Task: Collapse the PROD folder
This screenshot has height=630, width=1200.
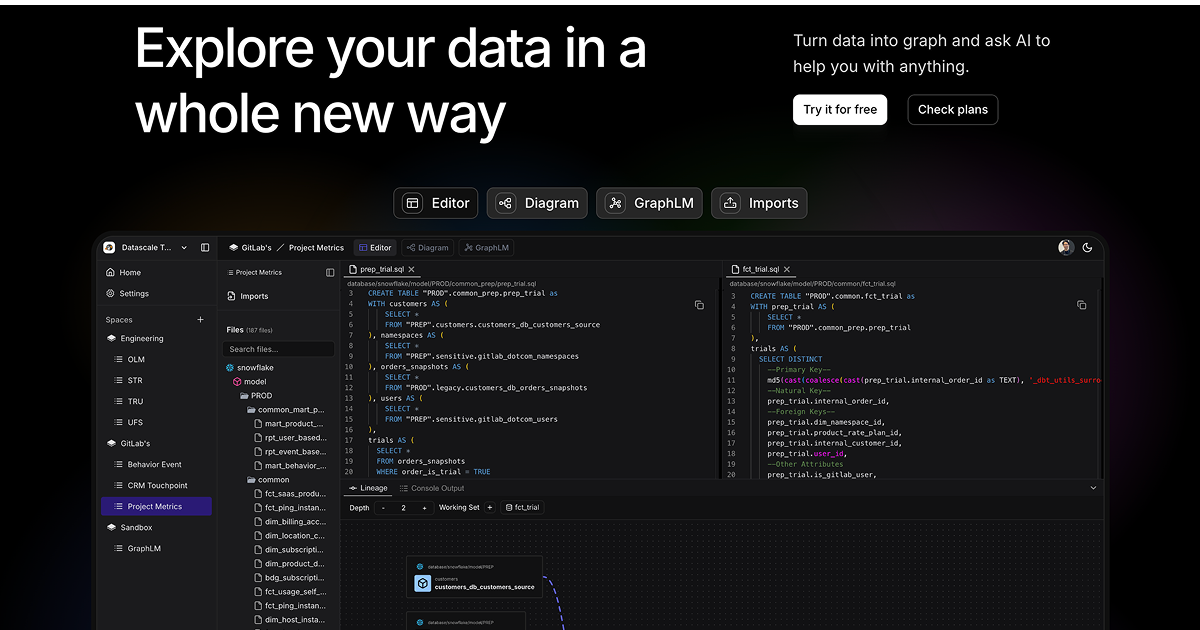Action: pos(256,395)
